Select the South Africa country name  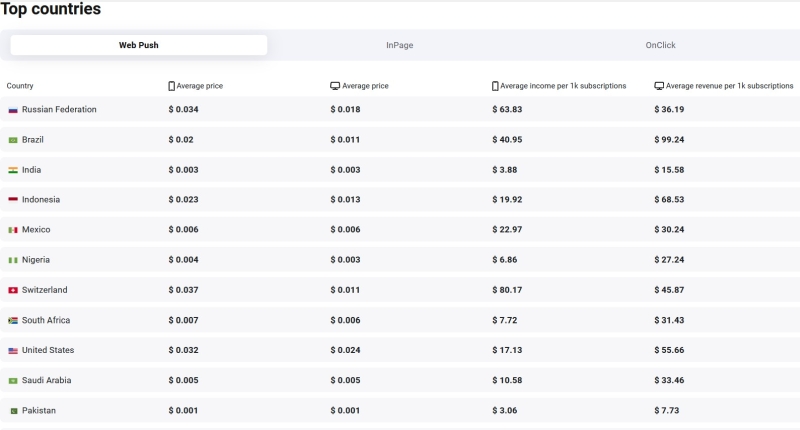tap(46, 320)
